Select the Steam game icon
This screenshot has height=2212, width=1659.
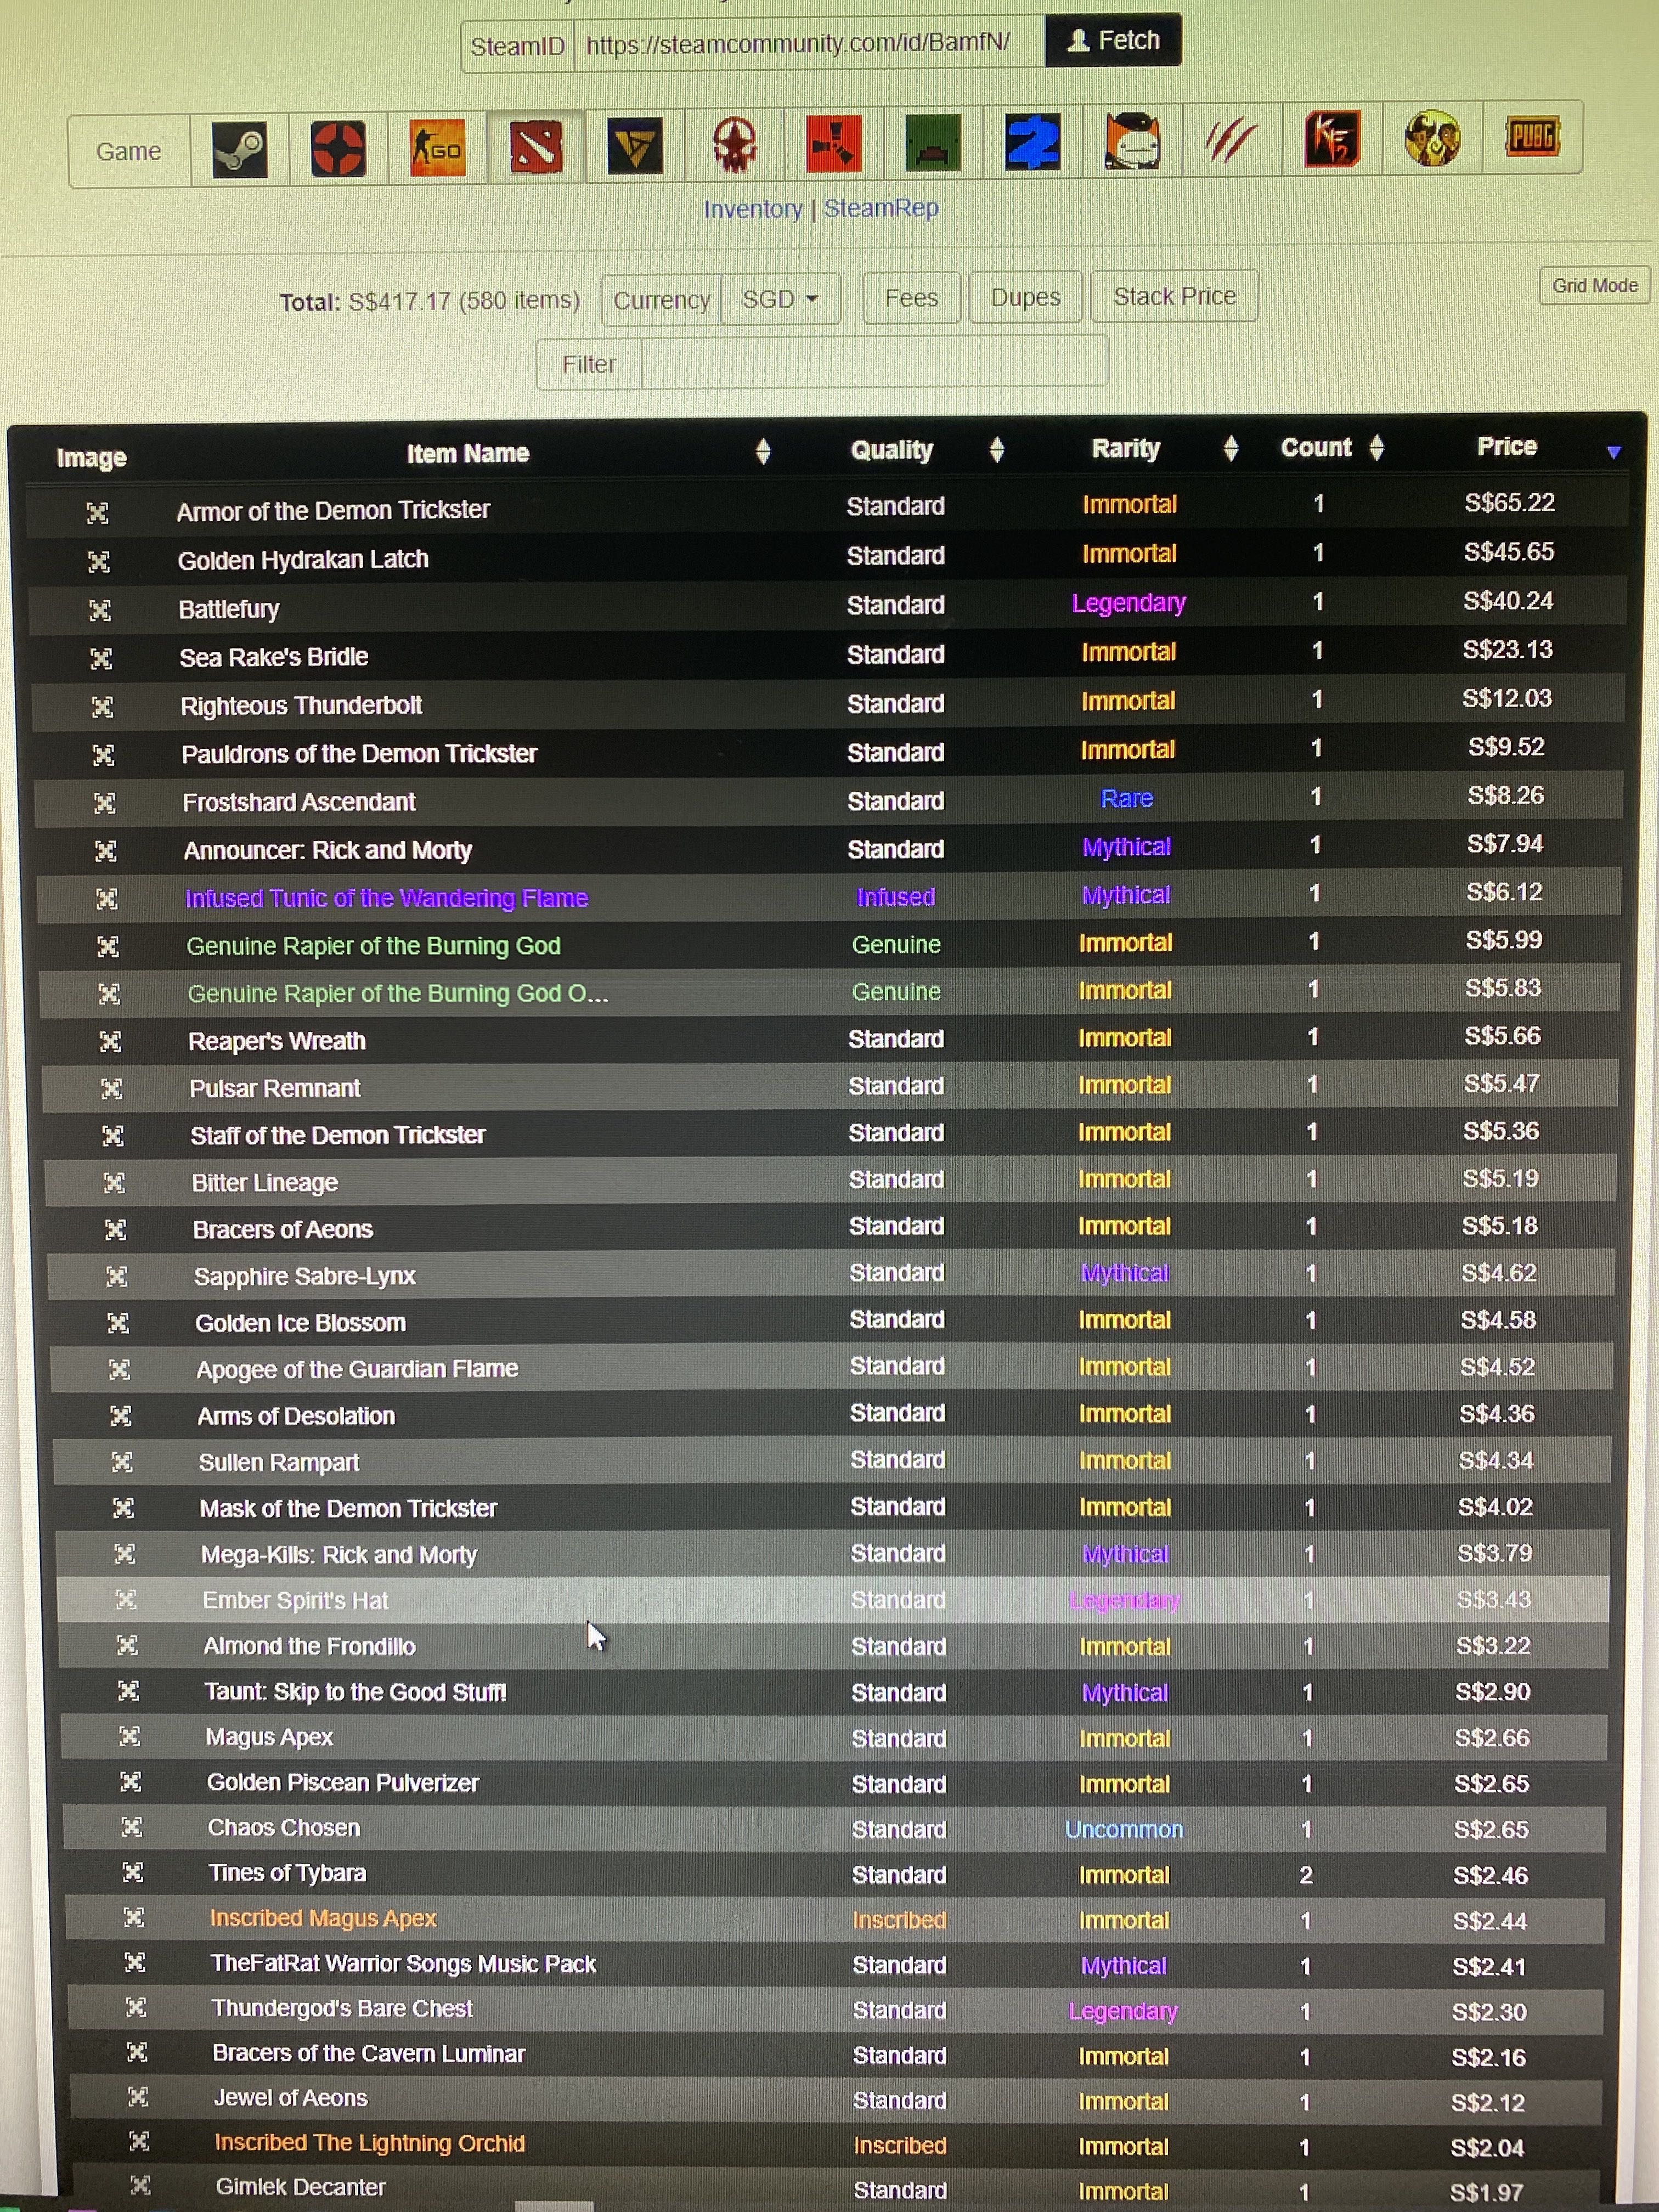click(x=240, y=150)
